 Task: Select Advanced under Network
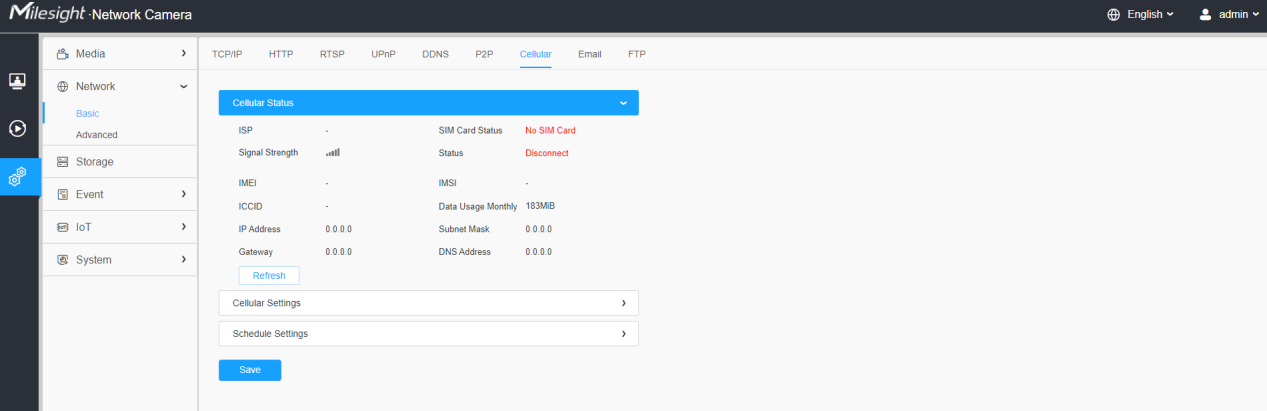pyautogui.click(x=96, y=135)
